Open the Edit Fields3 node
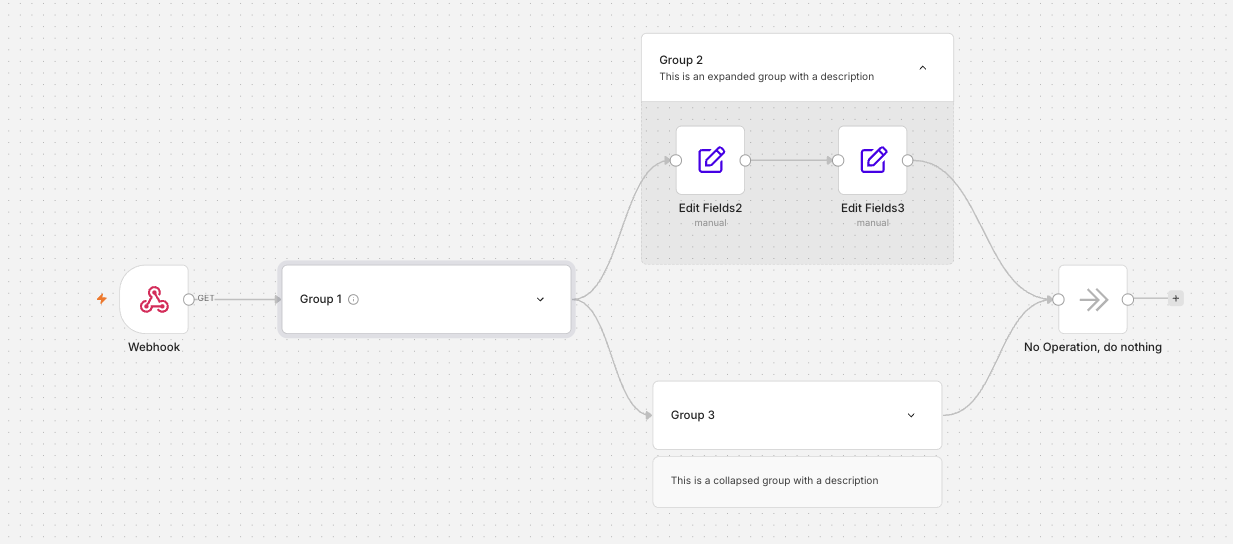The height and width of the screenshot is (544, 1233). pyautogui.click(x=873, y=160)
